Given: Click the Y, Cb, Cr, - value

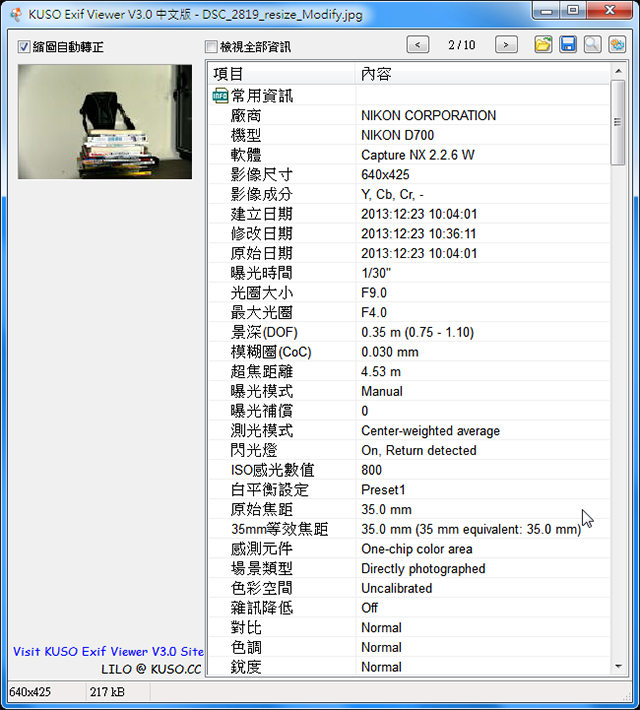Looking at the screenshot, I should click(392, 194).
